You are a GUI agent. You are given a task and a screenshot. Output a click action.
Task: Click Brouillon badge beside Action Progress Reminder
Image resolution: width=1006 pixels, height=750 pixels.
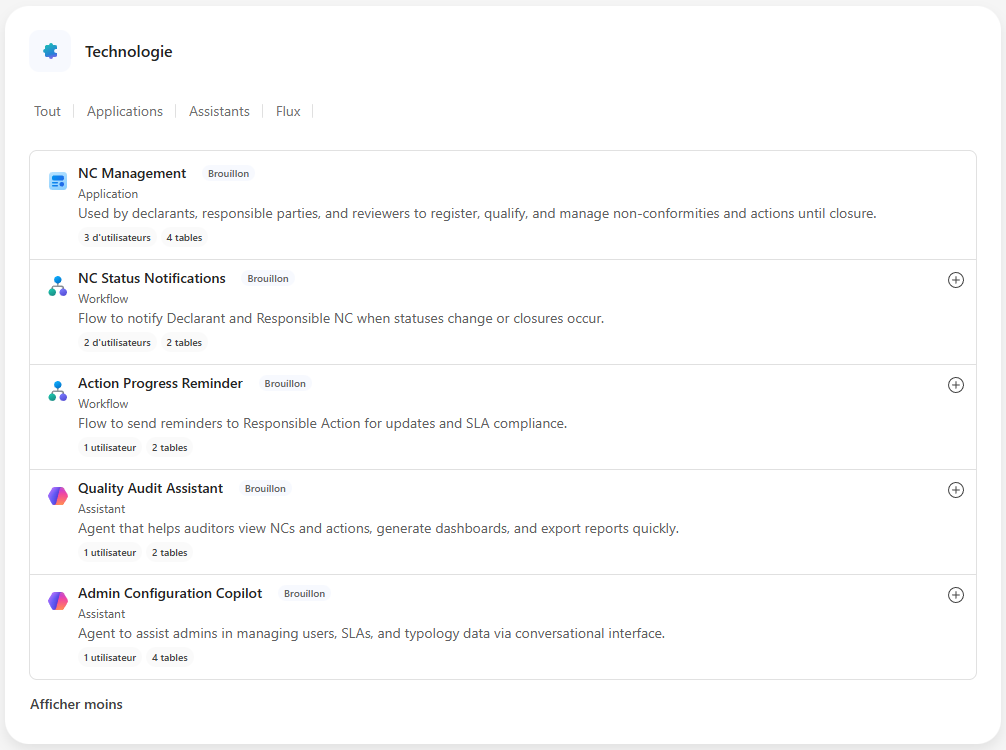tap(285, 384)
